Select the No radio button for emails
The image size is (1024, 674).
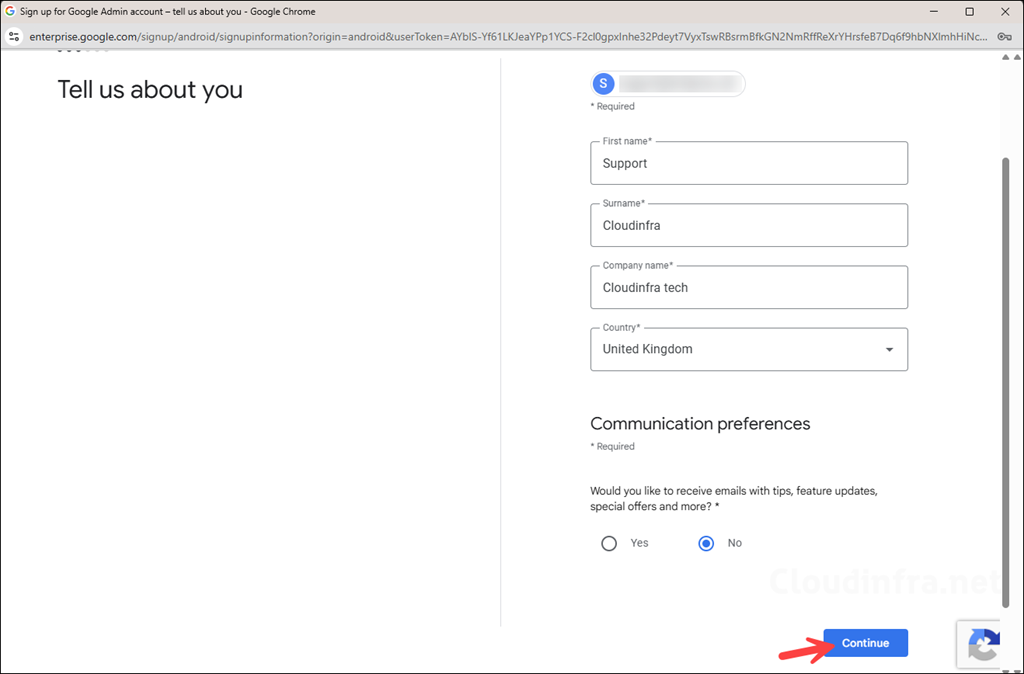pos(706,543)
